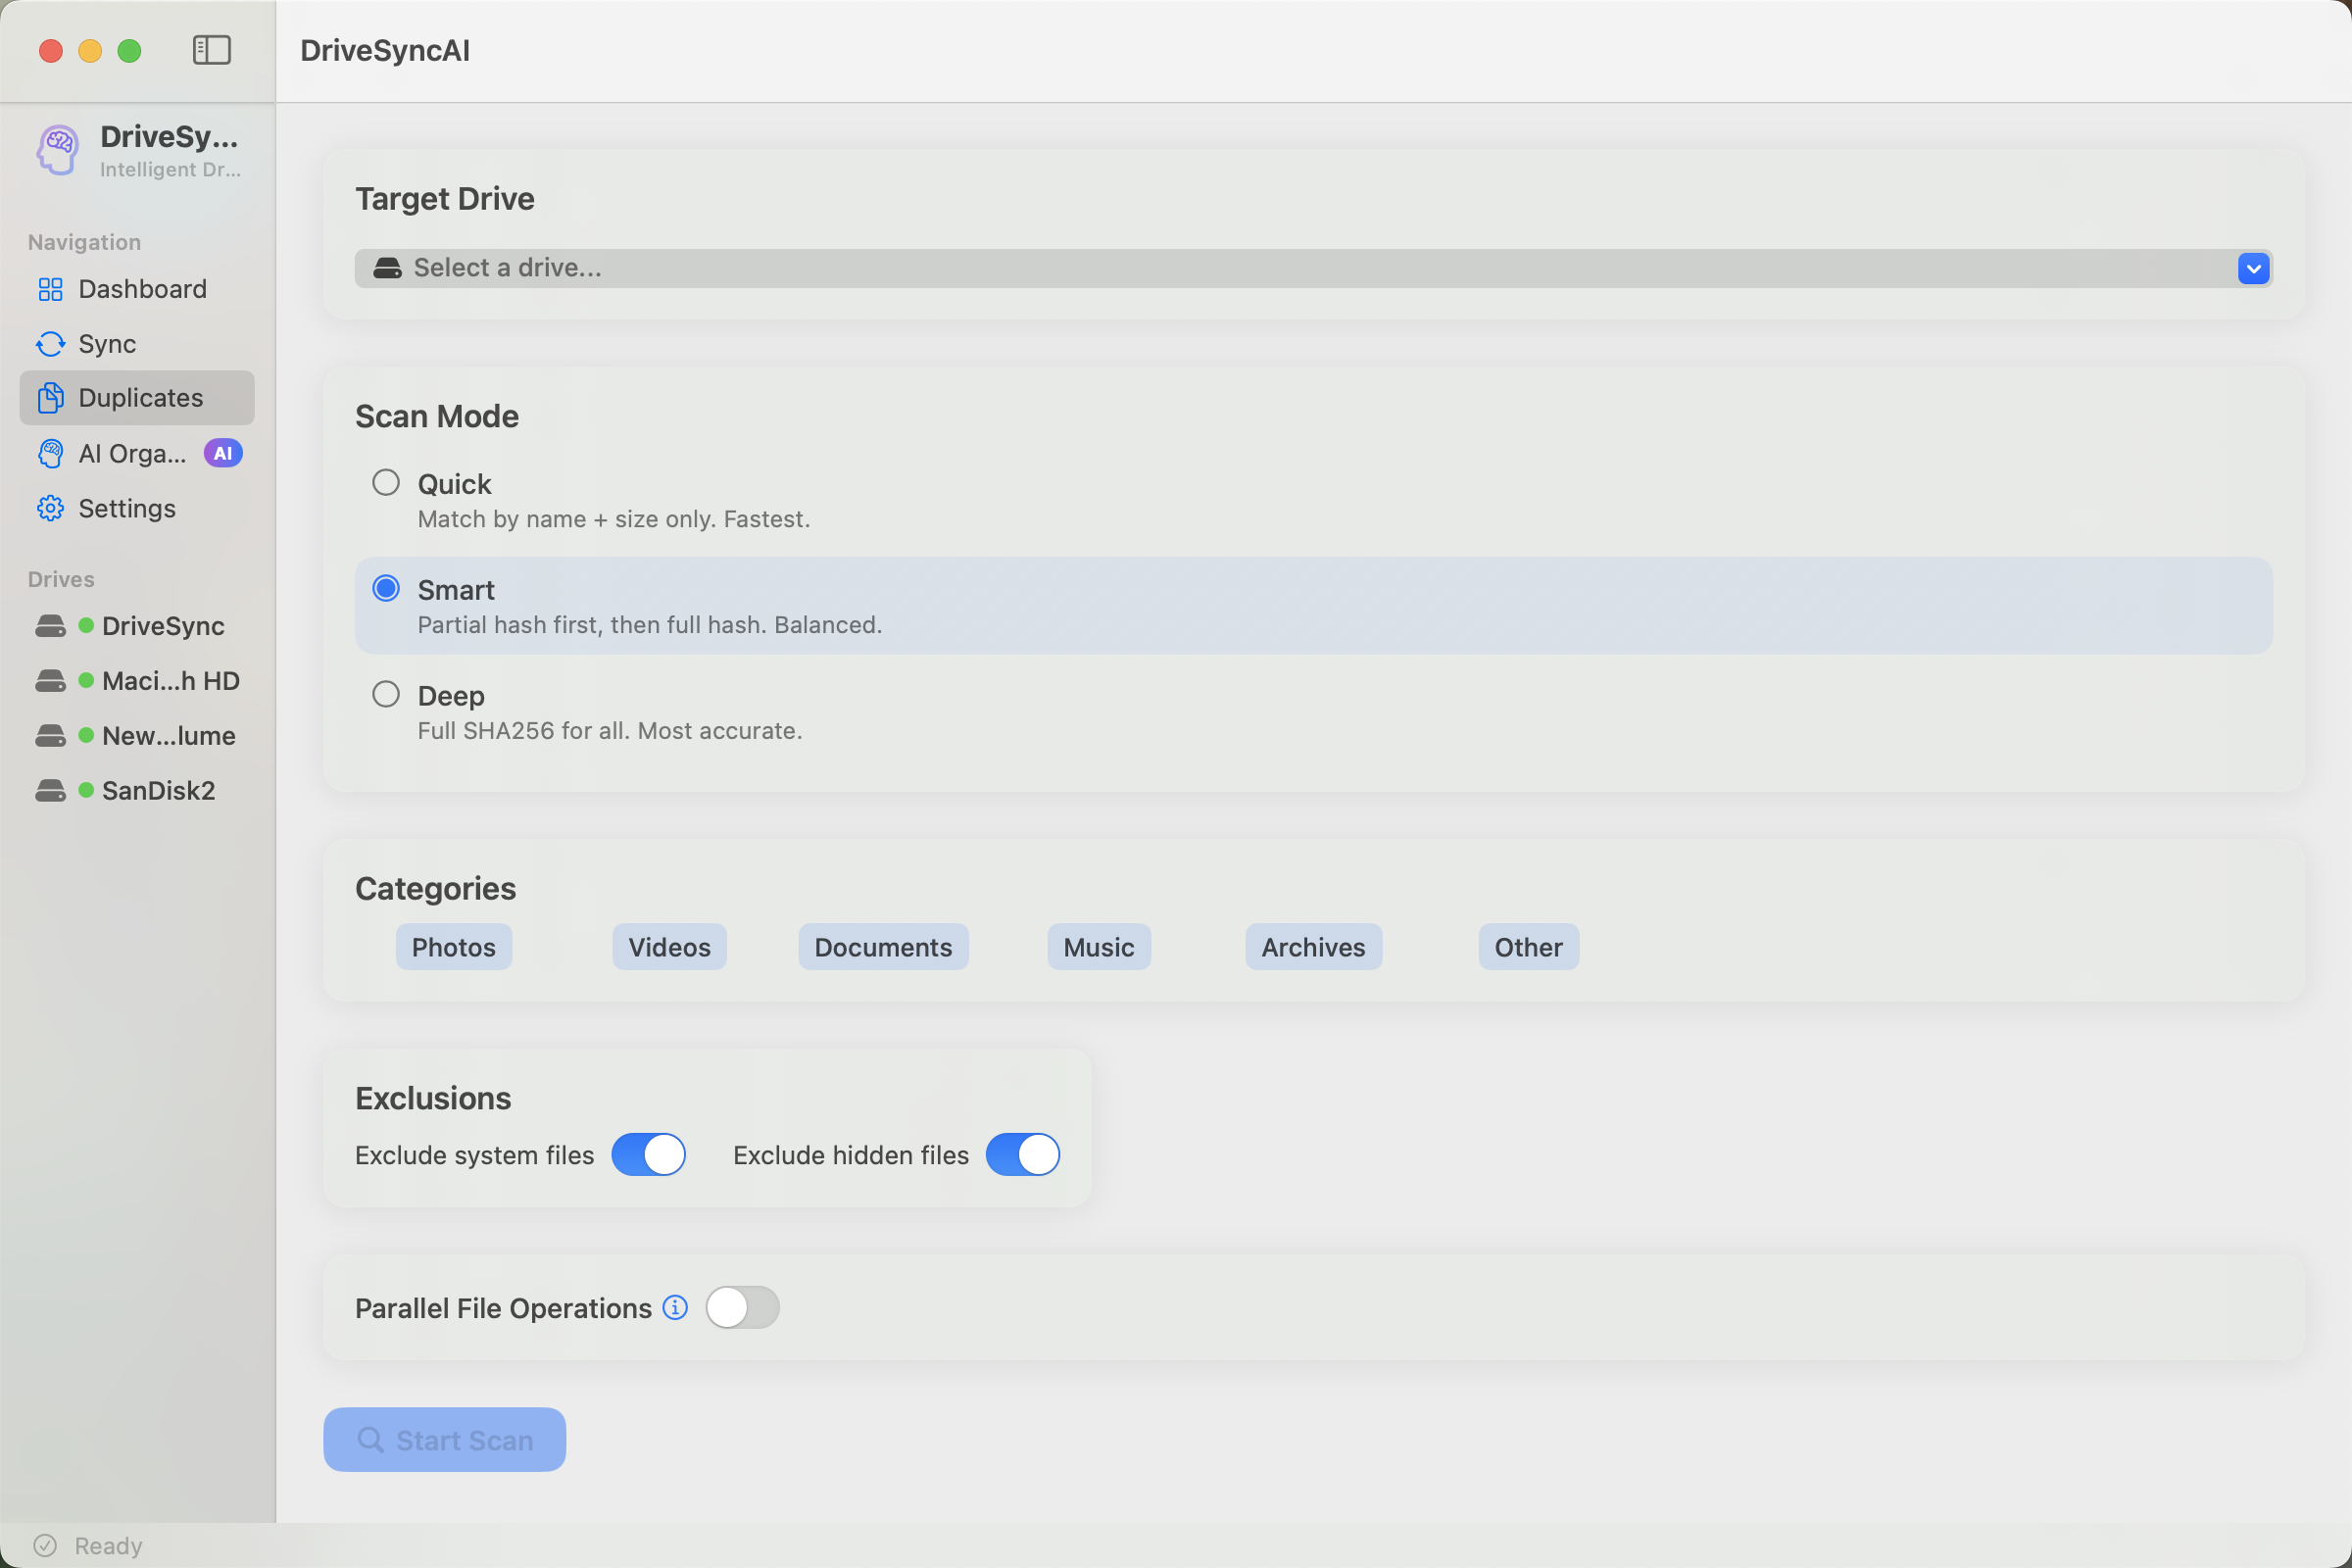Switch to the Duplicates navigation item
This screenshot has height=1568, width=2352.
click(139, 398)
